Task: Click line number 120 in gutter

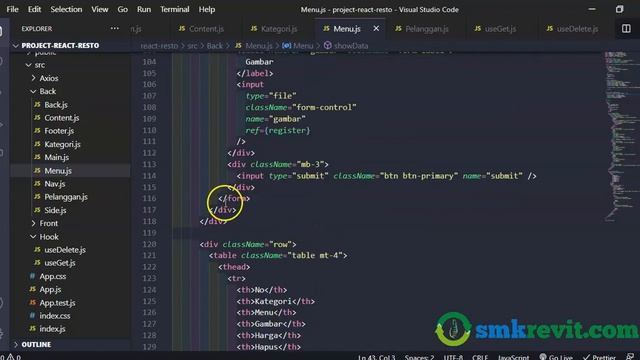Action: (x=149, y=244)
